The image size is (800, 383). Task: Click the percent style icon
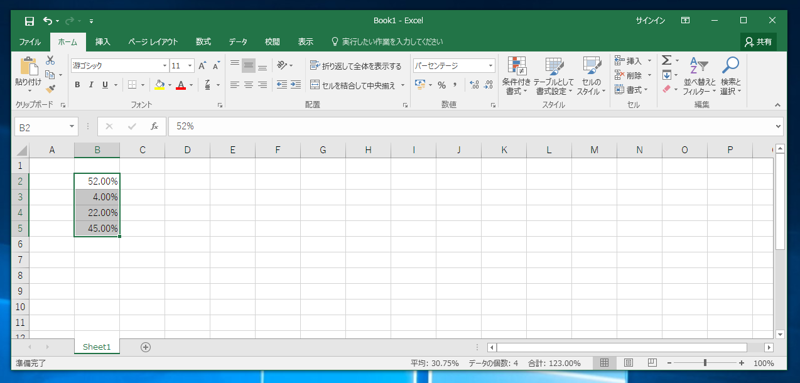pyautogui.click(x=441, y=85)
